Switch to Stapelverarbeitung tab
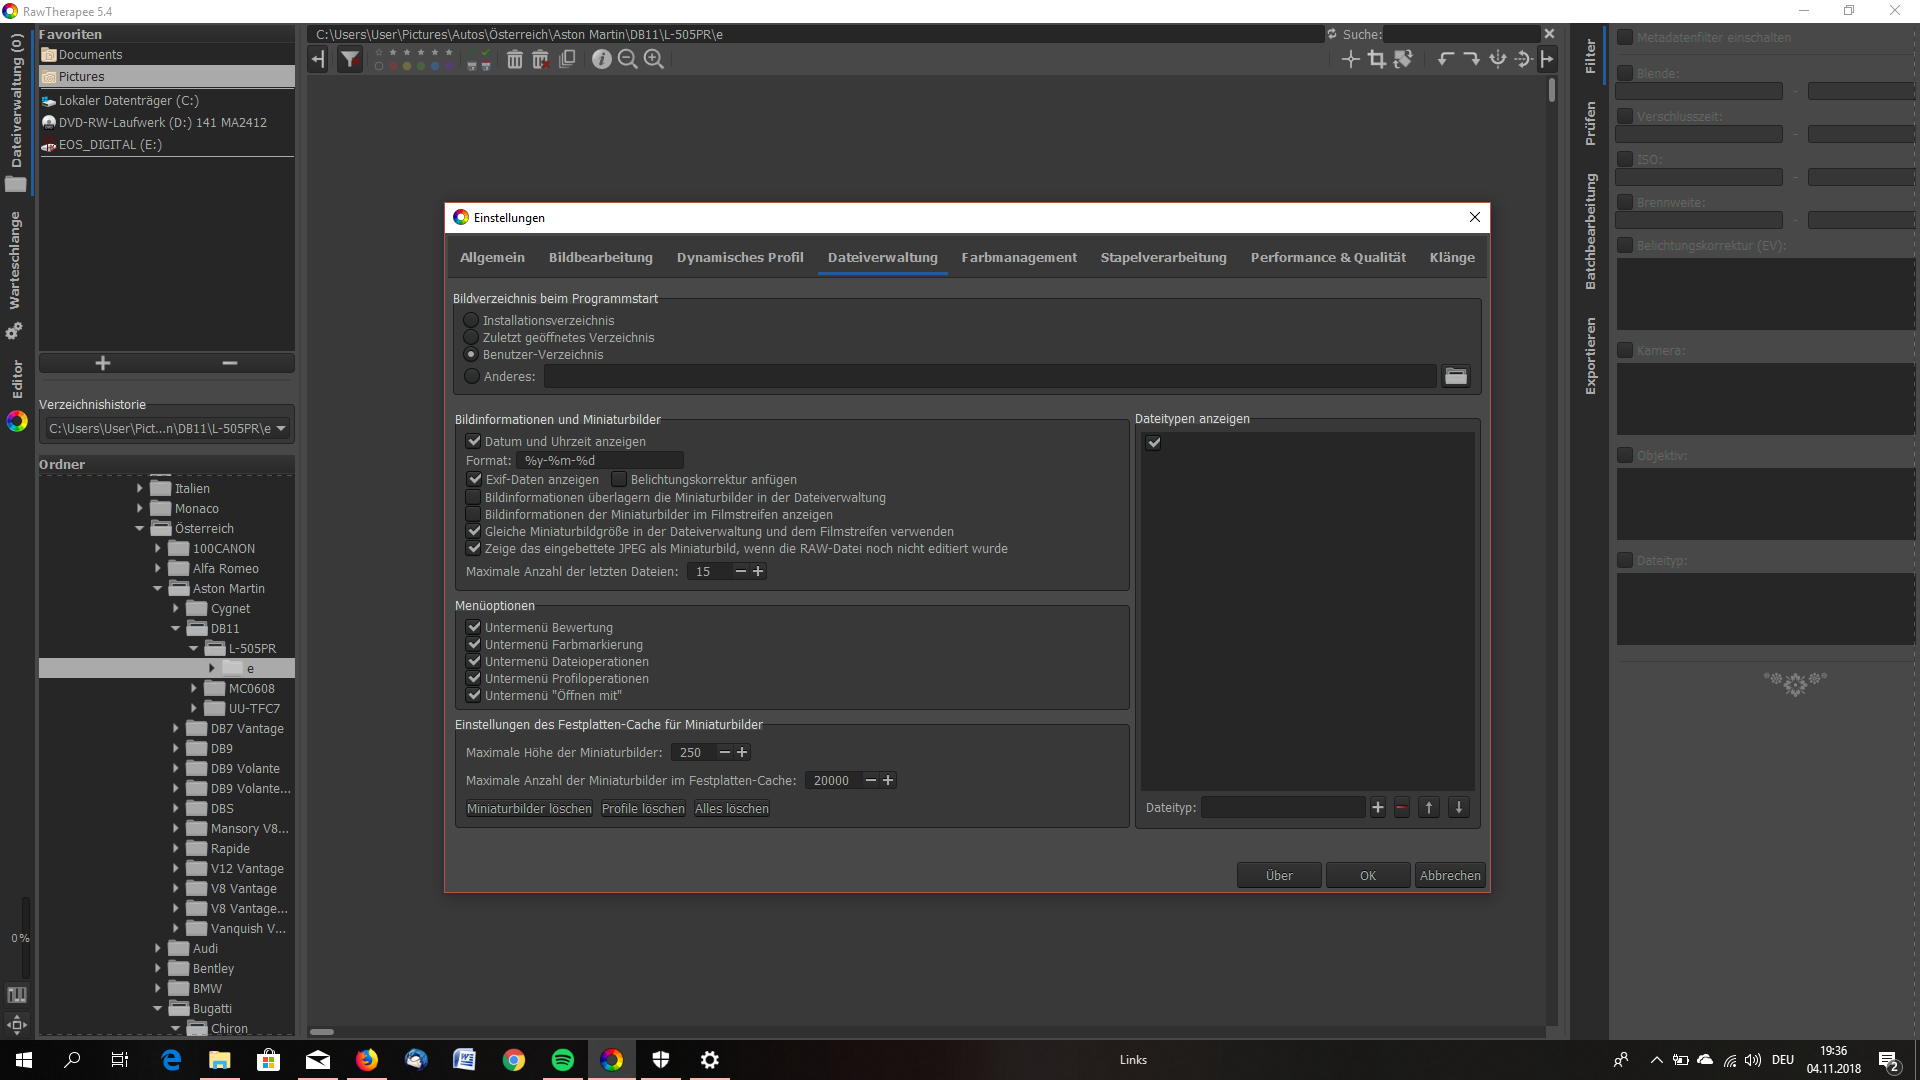 (1163, 257)
